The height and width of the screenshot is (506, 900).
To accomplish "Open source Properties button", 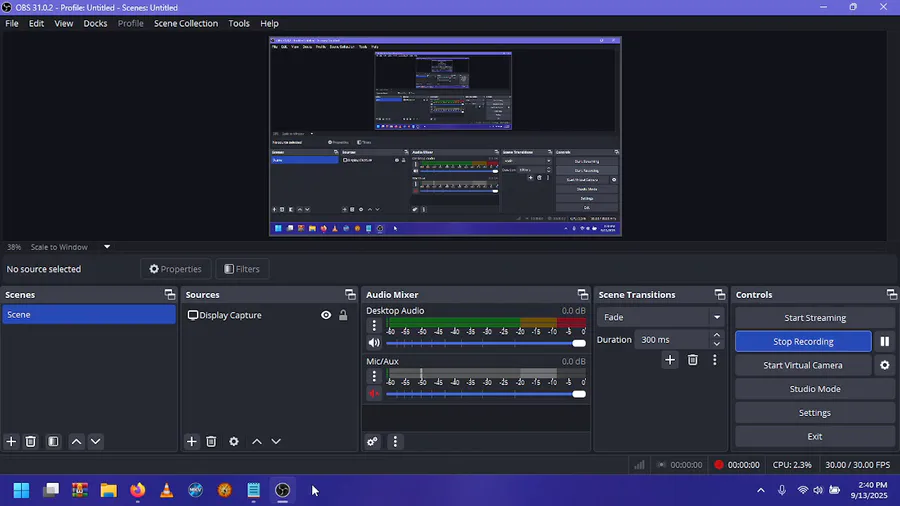I will pyautogui.click(x=176, y=269).
